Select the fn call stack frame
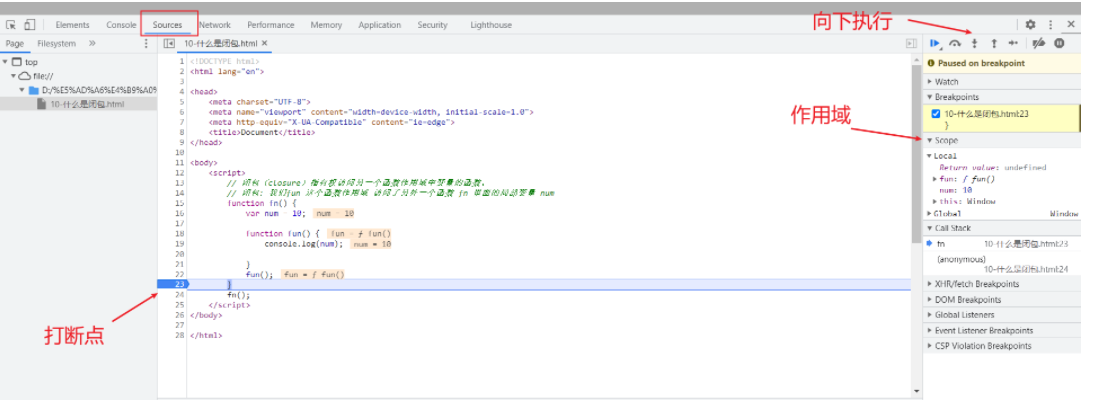Screen dimensions: 1096x400 pyautogui.click(x=1002, y=243)
